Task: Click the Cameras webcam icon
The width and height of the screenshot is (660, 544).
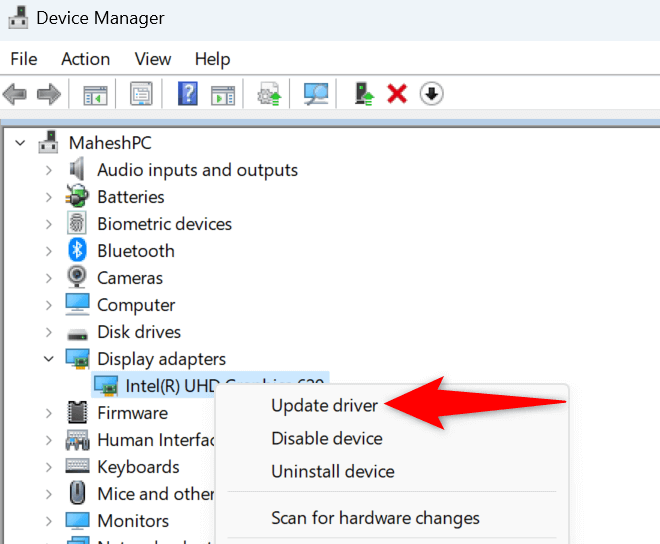Action: [77, 277]
